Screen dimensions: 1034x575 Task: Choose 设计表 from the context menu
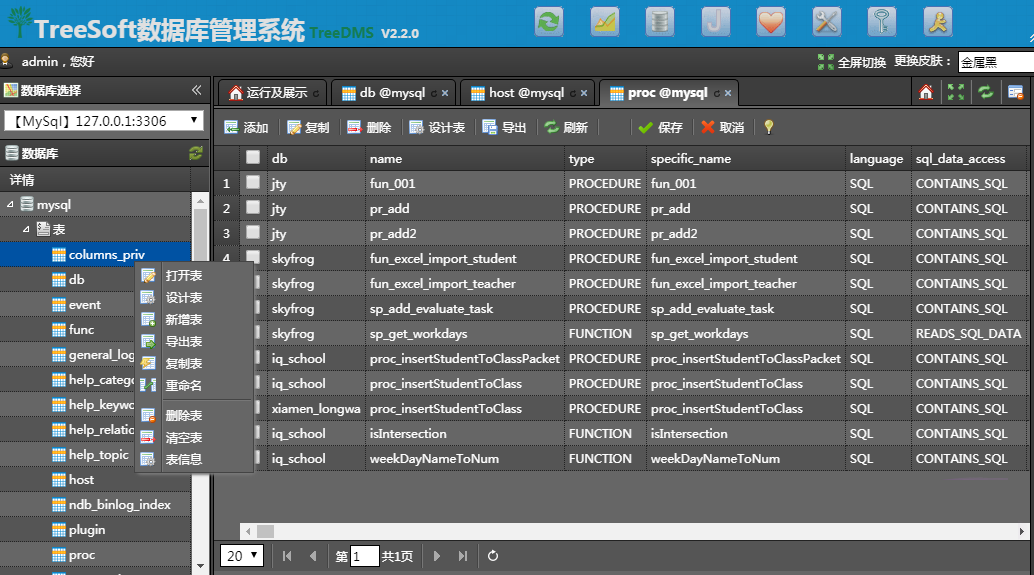(183, 298)
